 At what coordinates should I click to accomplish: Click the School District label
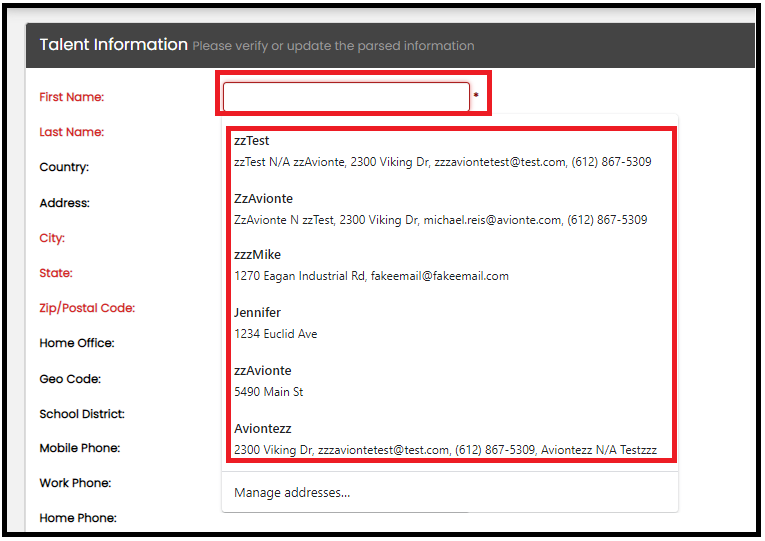82,414
